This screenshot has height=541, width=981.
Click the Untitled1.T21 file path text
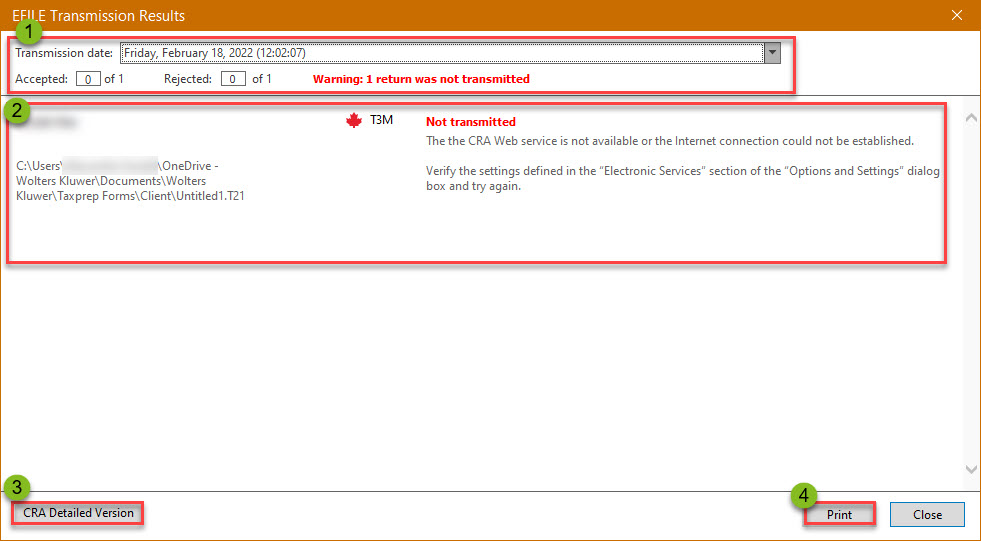click(x=130, y=181)
